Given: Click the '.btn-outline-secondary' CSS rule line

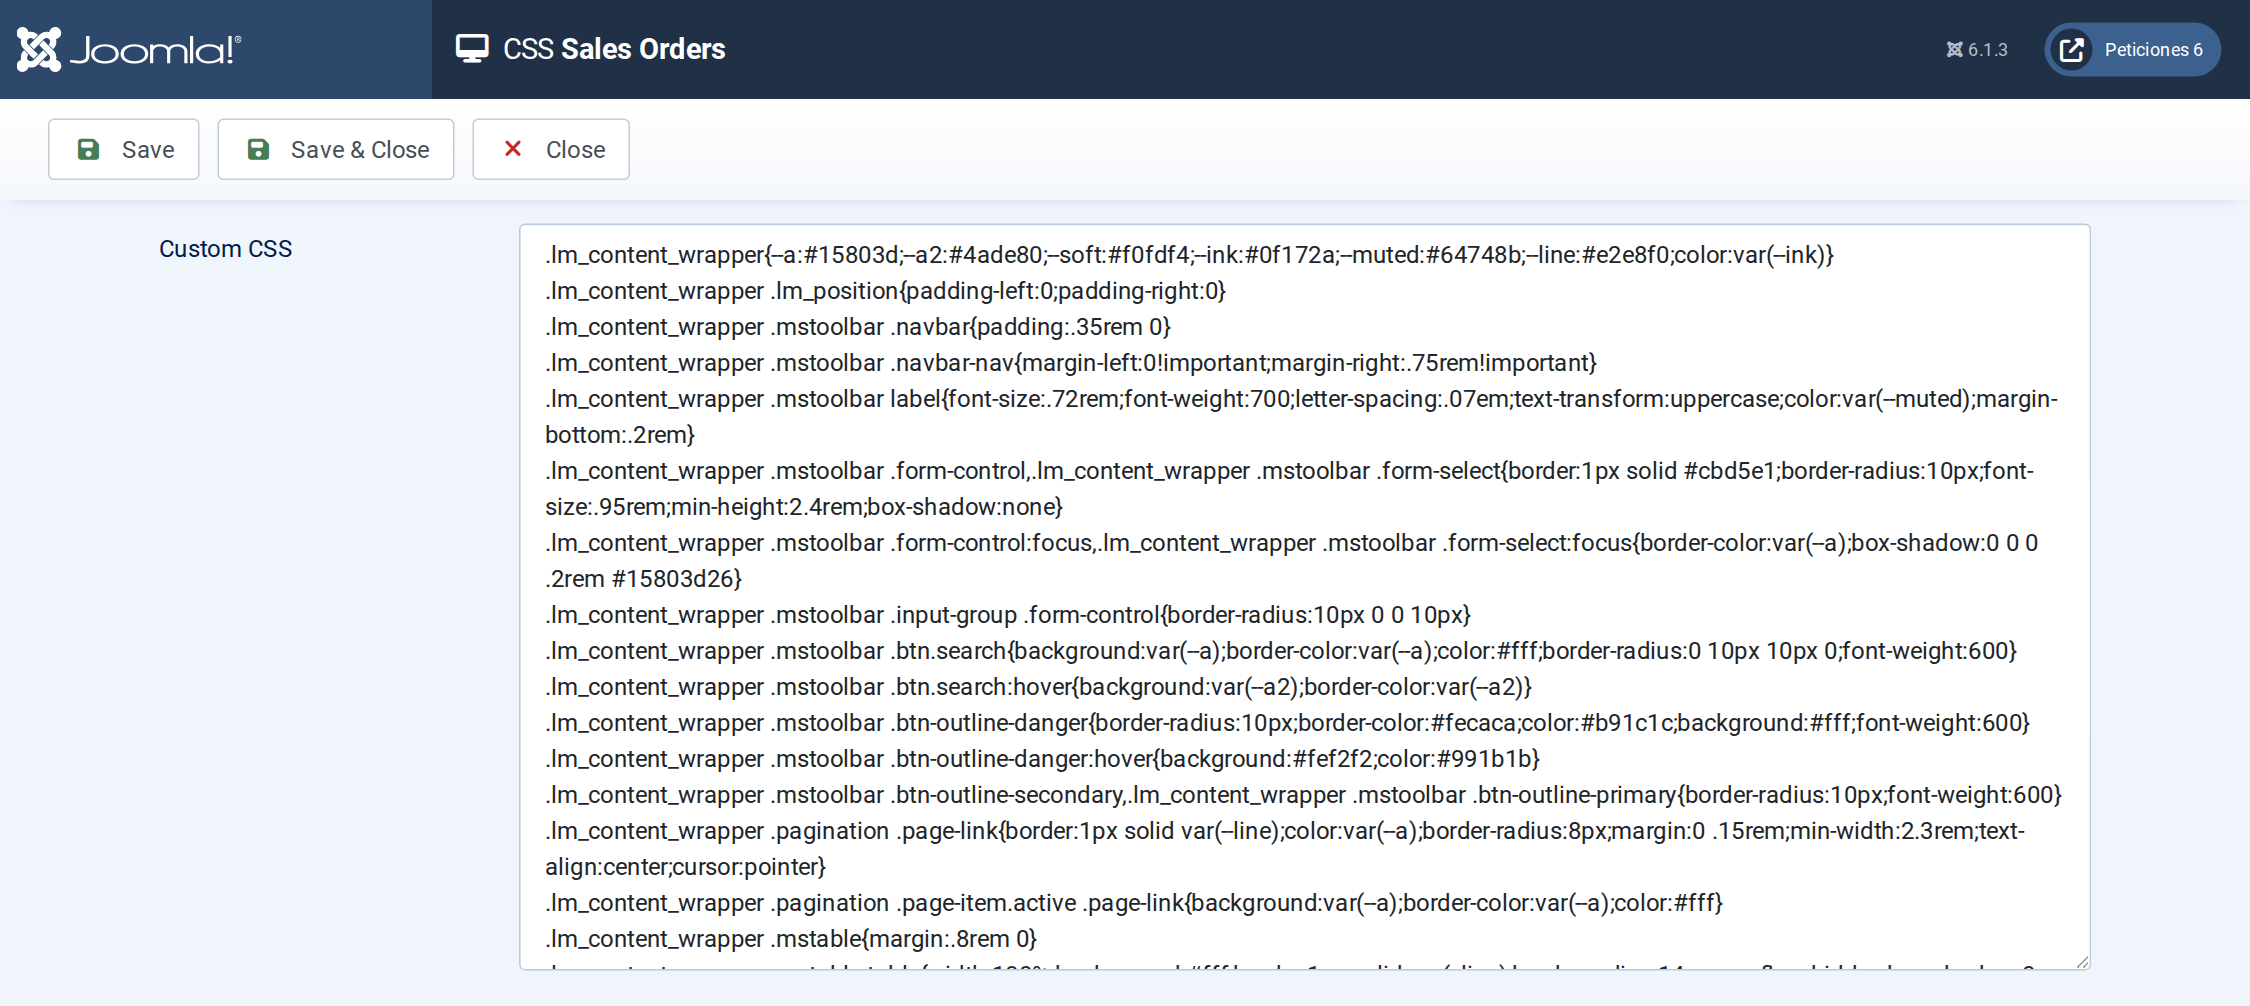Looking at the screenshot, I should click(1304, 795).
